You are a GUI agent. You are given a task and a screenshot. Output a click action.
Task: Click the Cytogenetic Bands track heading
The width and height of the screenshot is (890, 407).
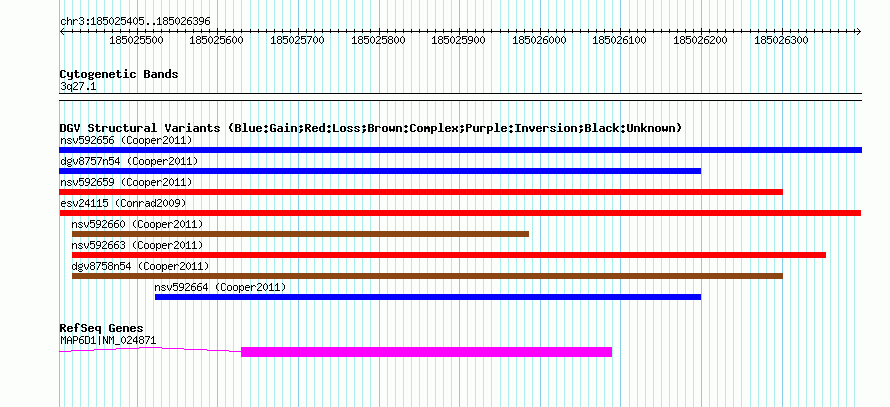[x=119, y=74]
